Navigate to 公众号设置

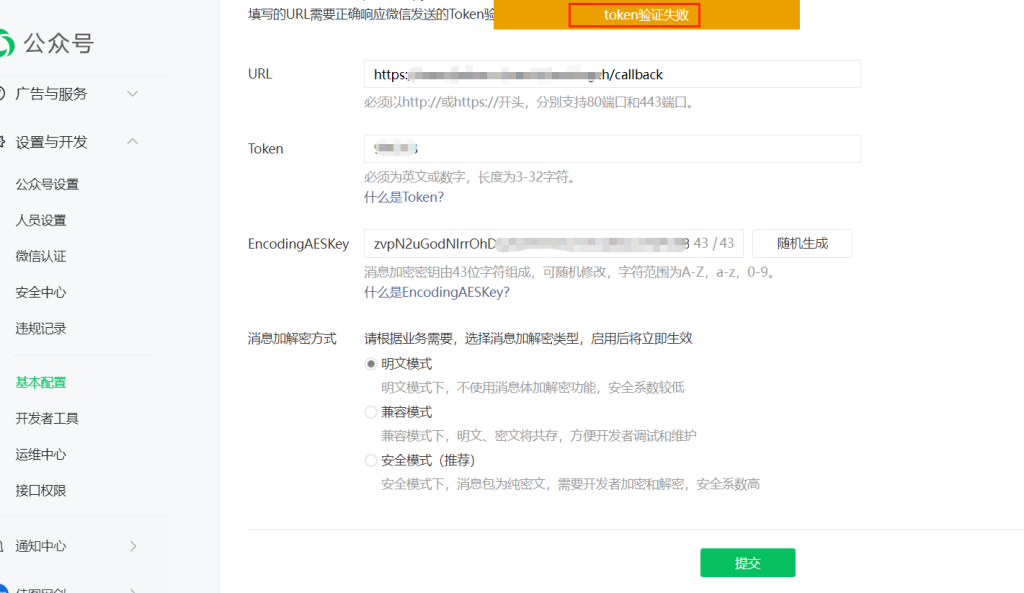(46, 183)
